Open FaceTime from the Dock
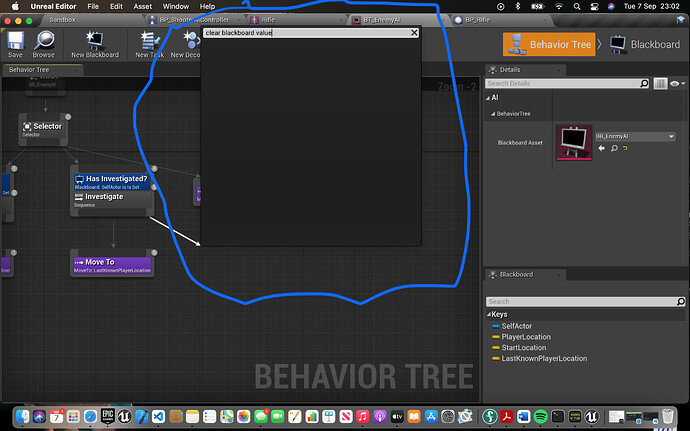The image size is (690, 431). pyautogui.click(x=278, y=416)
